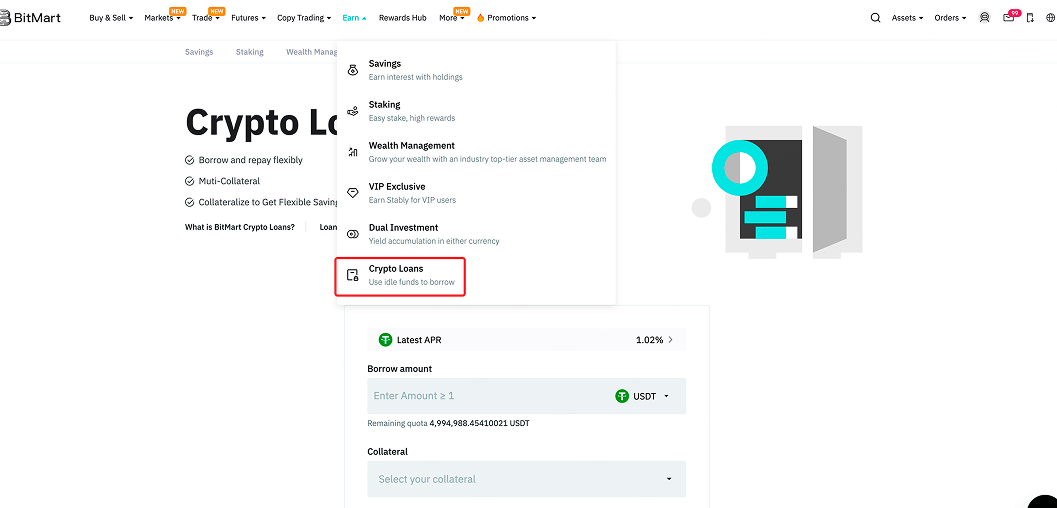Viewport: 1057px width, 508px height.
Task: Click the Muti-Collateral text
Action: [229, 181]
